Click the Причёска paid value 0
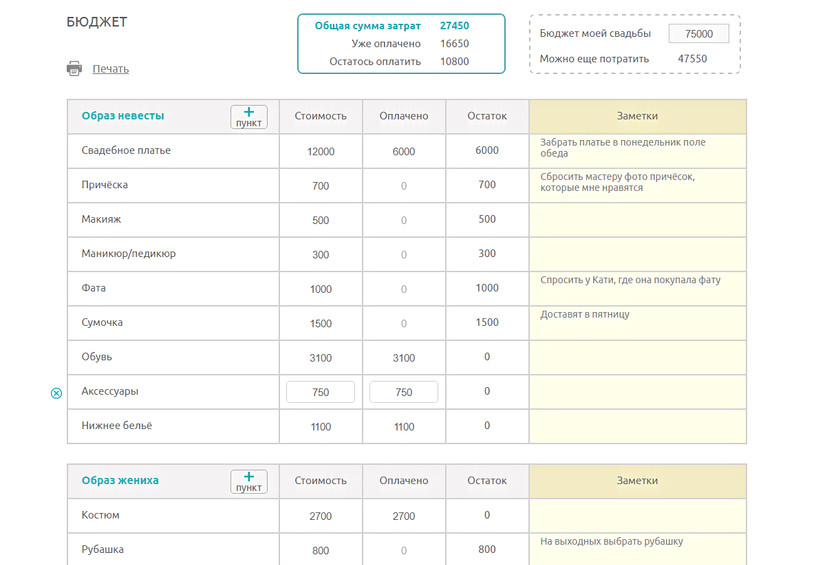The width and height of the screenshot is (816, 565). [x=404, y=186]
